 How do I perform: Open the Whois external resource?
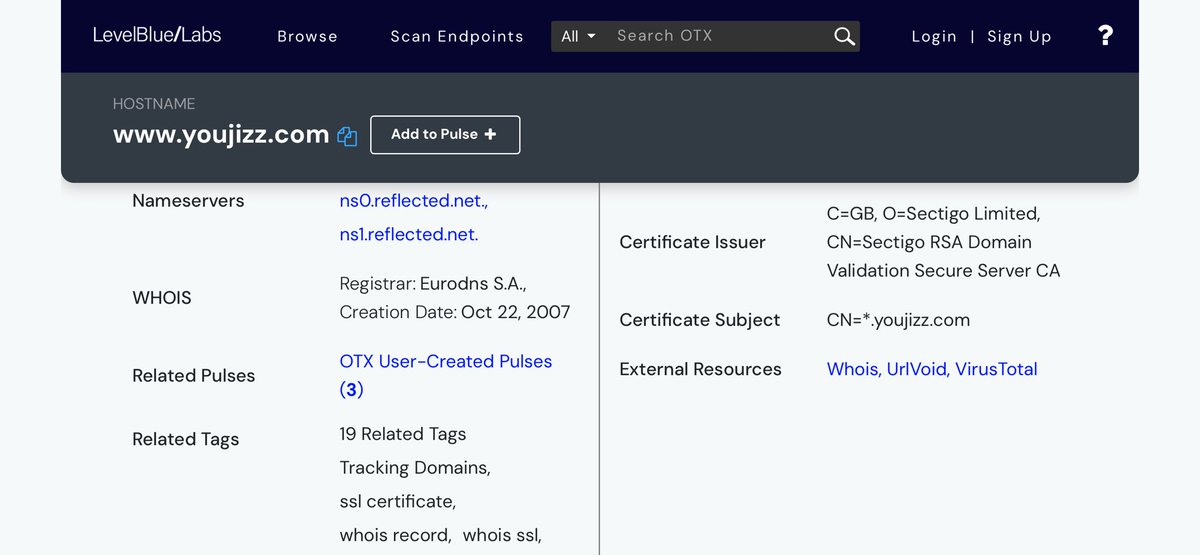(x=852, y=369)
